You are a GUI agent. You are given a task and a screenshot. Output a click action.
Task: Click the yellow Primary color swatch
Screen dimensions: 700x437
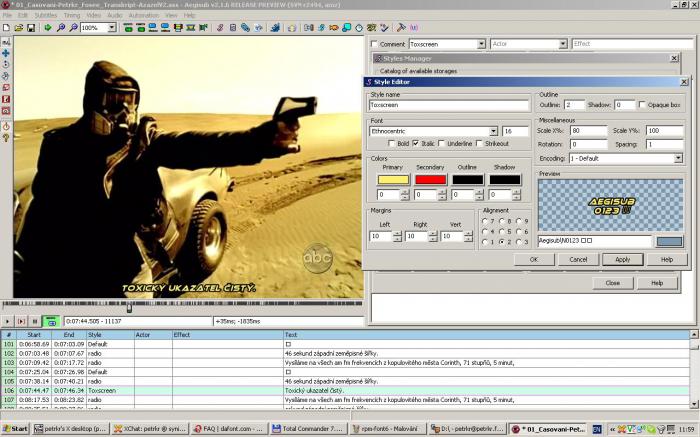pos(393,179)
